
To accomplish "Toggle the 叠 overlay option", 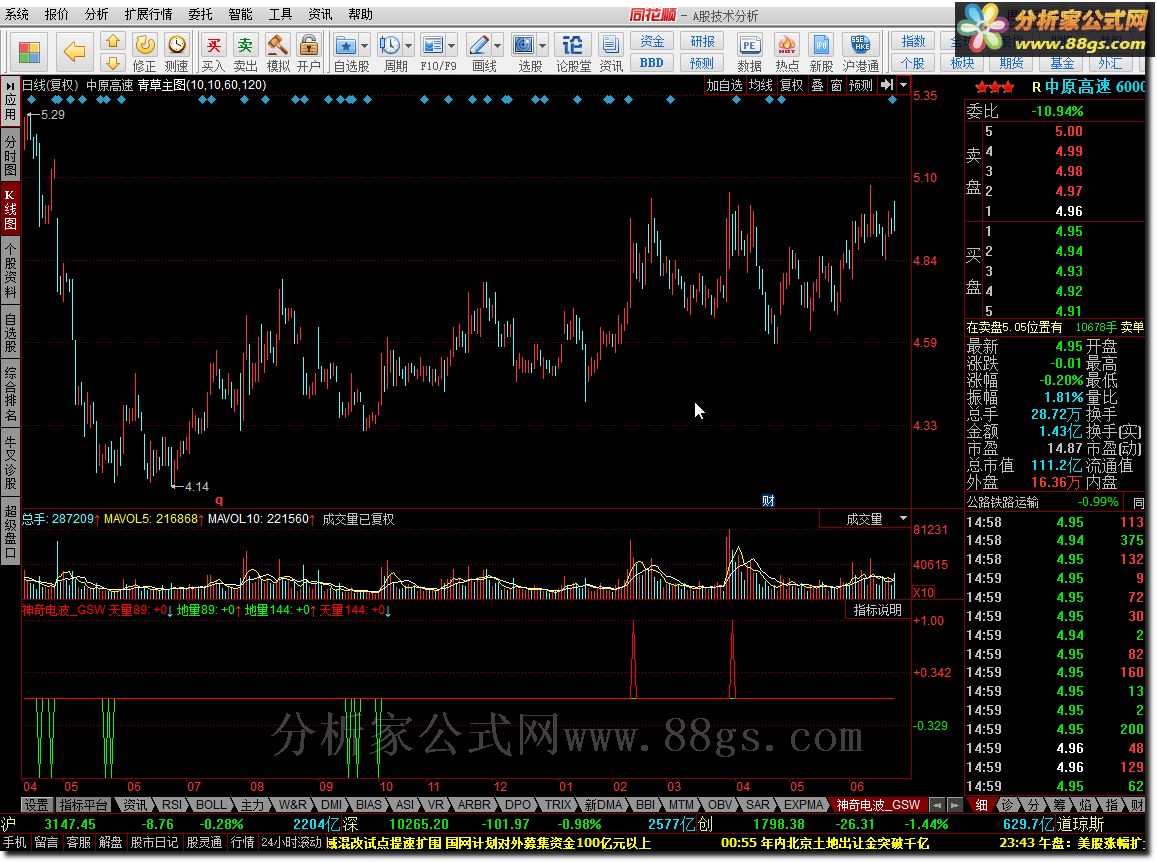I will [818, 86].
